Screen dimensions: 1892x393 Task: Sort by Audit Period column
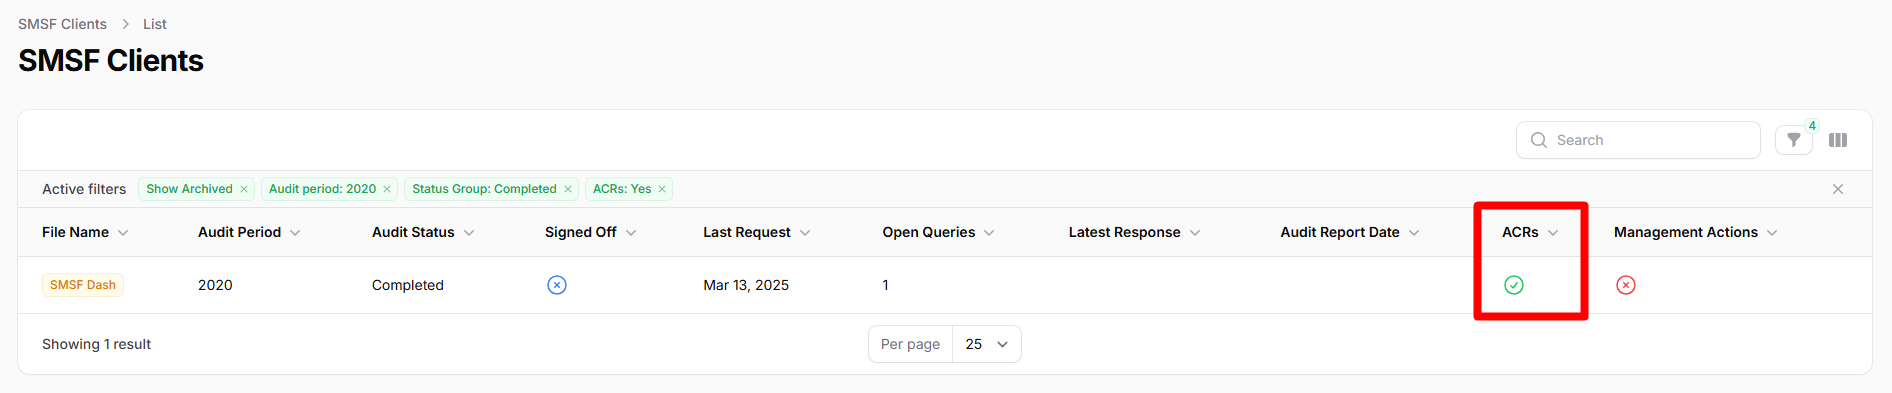tap(249, 232)
